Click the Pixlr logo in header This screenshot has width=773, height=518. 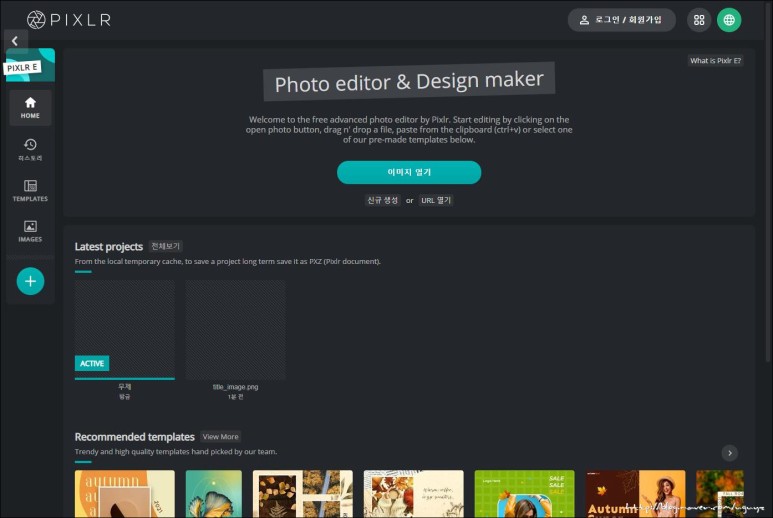[69, 20]
